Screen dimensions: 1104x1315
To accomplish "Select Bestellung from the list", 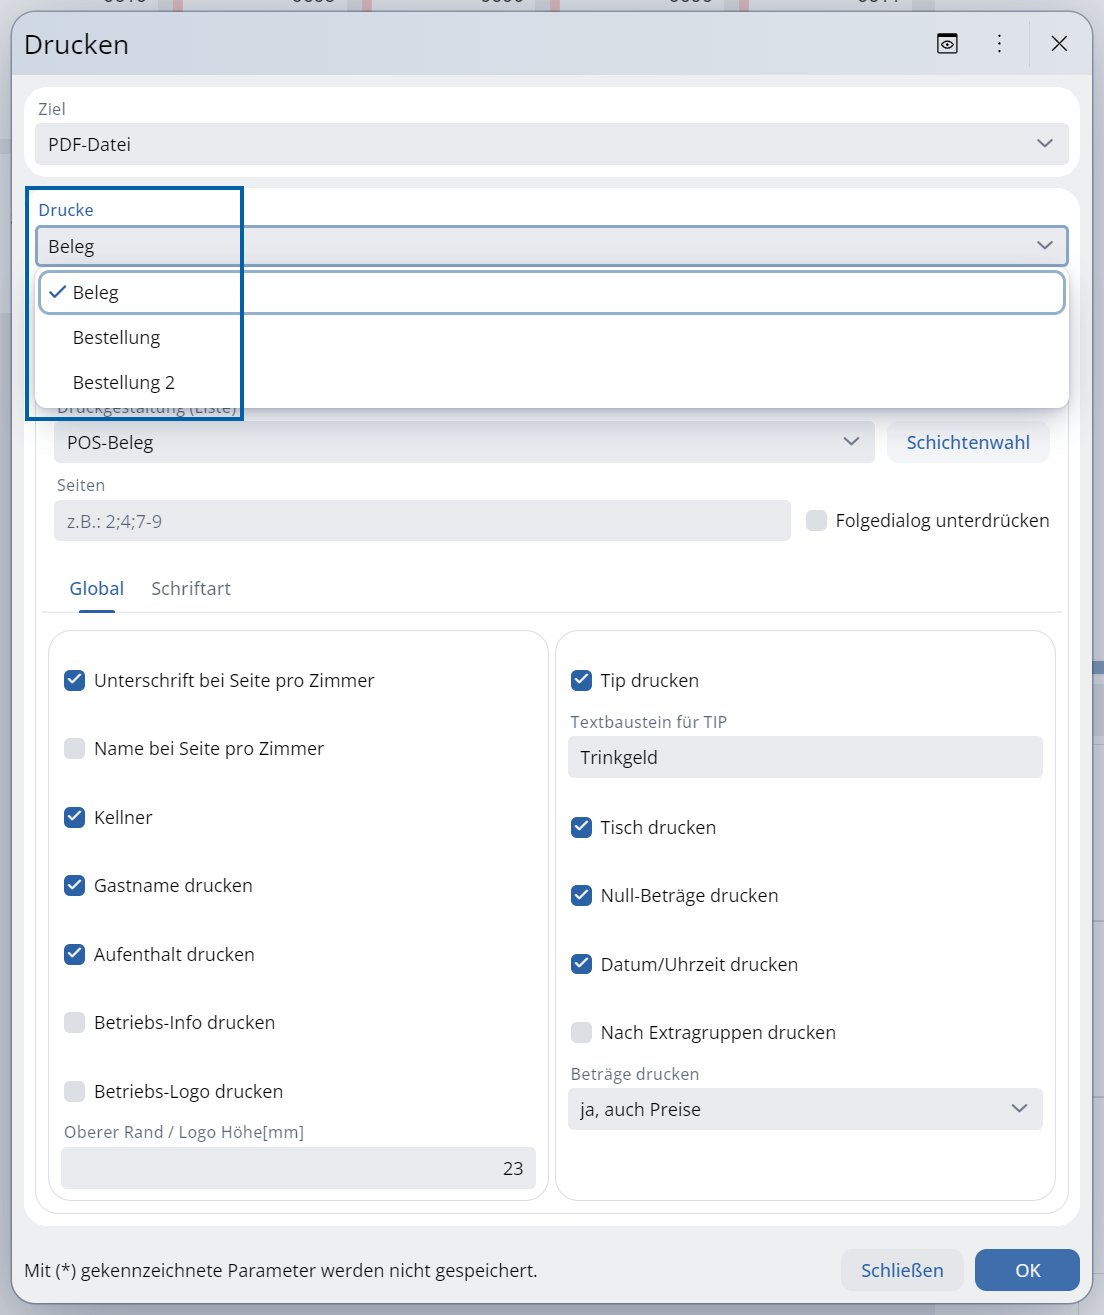I will point(117,338).
